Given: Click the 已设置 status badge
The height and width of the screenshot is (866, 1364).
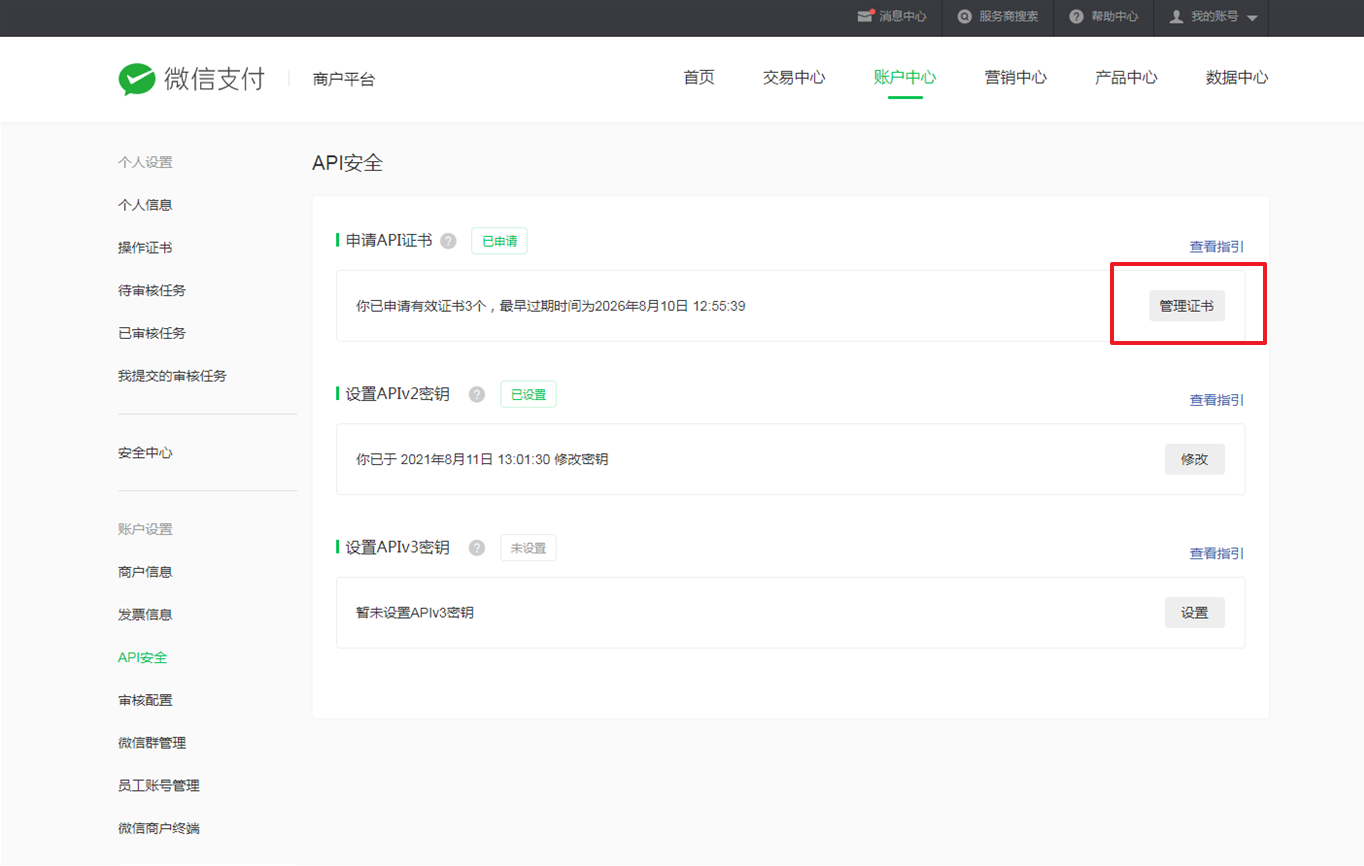Looking at the screenshot, I should [528, 394].
